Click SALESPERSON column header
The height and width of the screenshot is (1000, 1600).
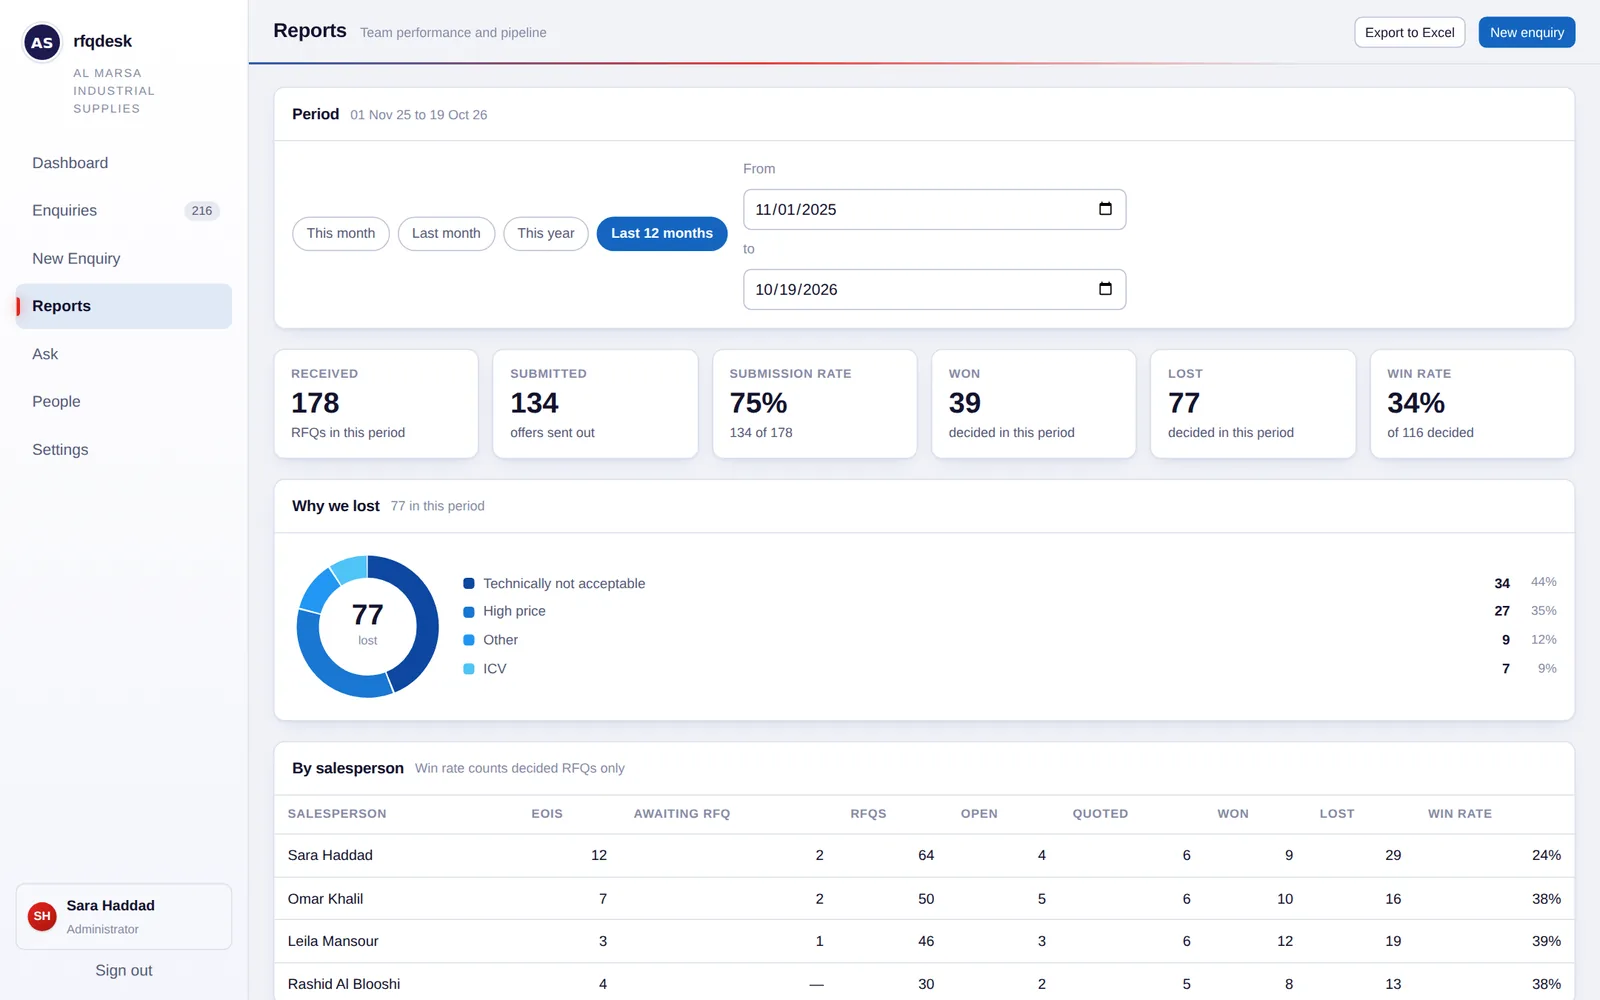coord(337,814)
